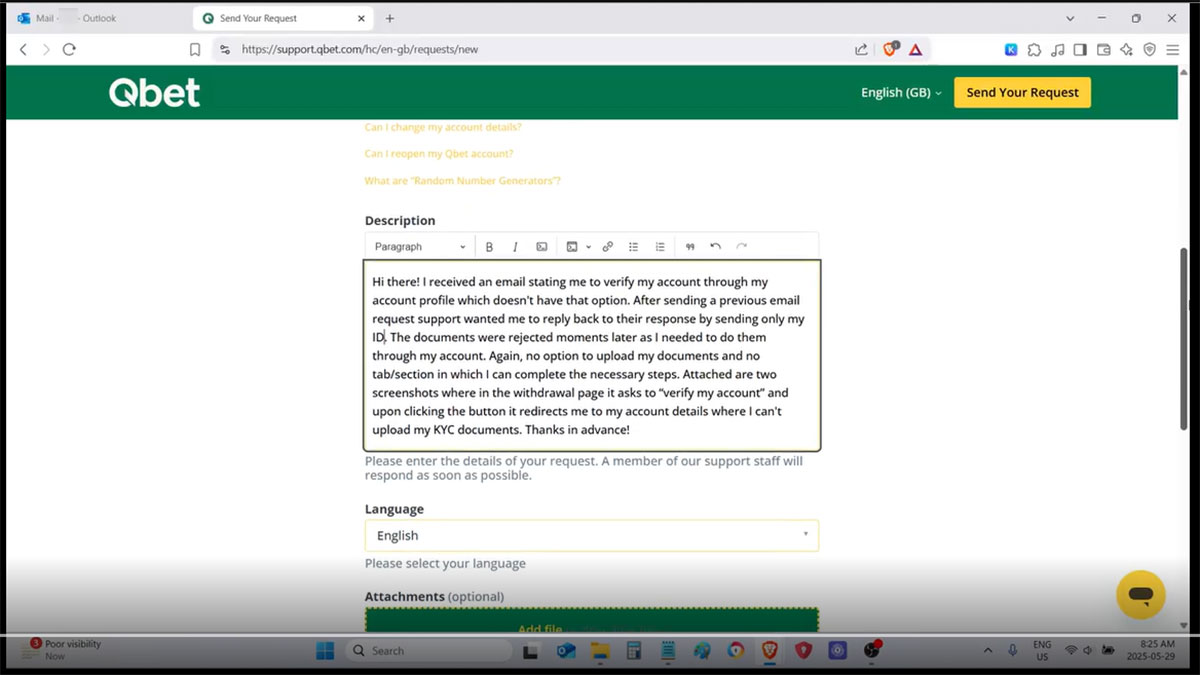
Task: Open the Brave Wallet icon
Action: 1104,49
